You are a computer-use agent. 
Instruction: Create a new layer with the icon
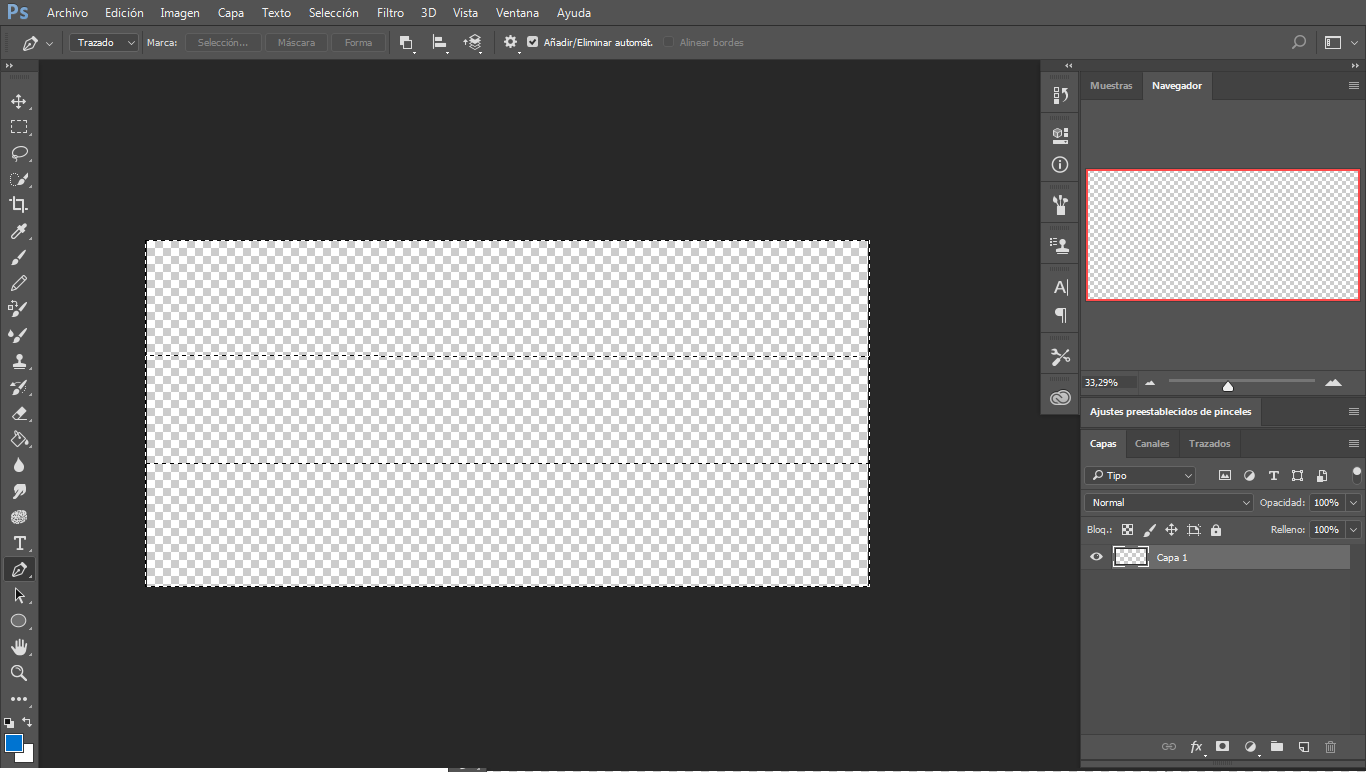[1303, 747]
